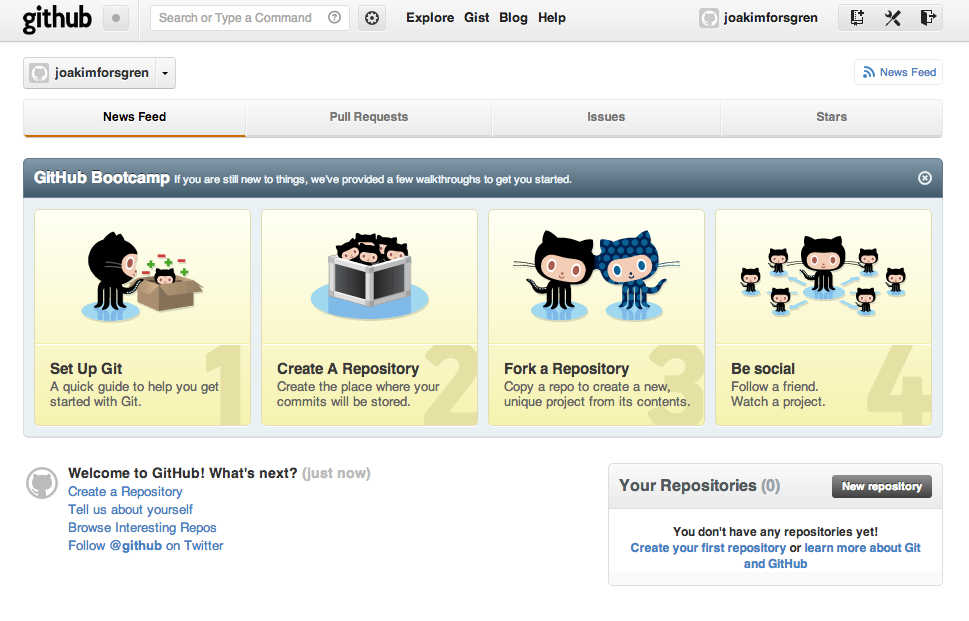Click the RSS icon in News Feed button
The height and width of the screenshot is (621, 969).
869,72
